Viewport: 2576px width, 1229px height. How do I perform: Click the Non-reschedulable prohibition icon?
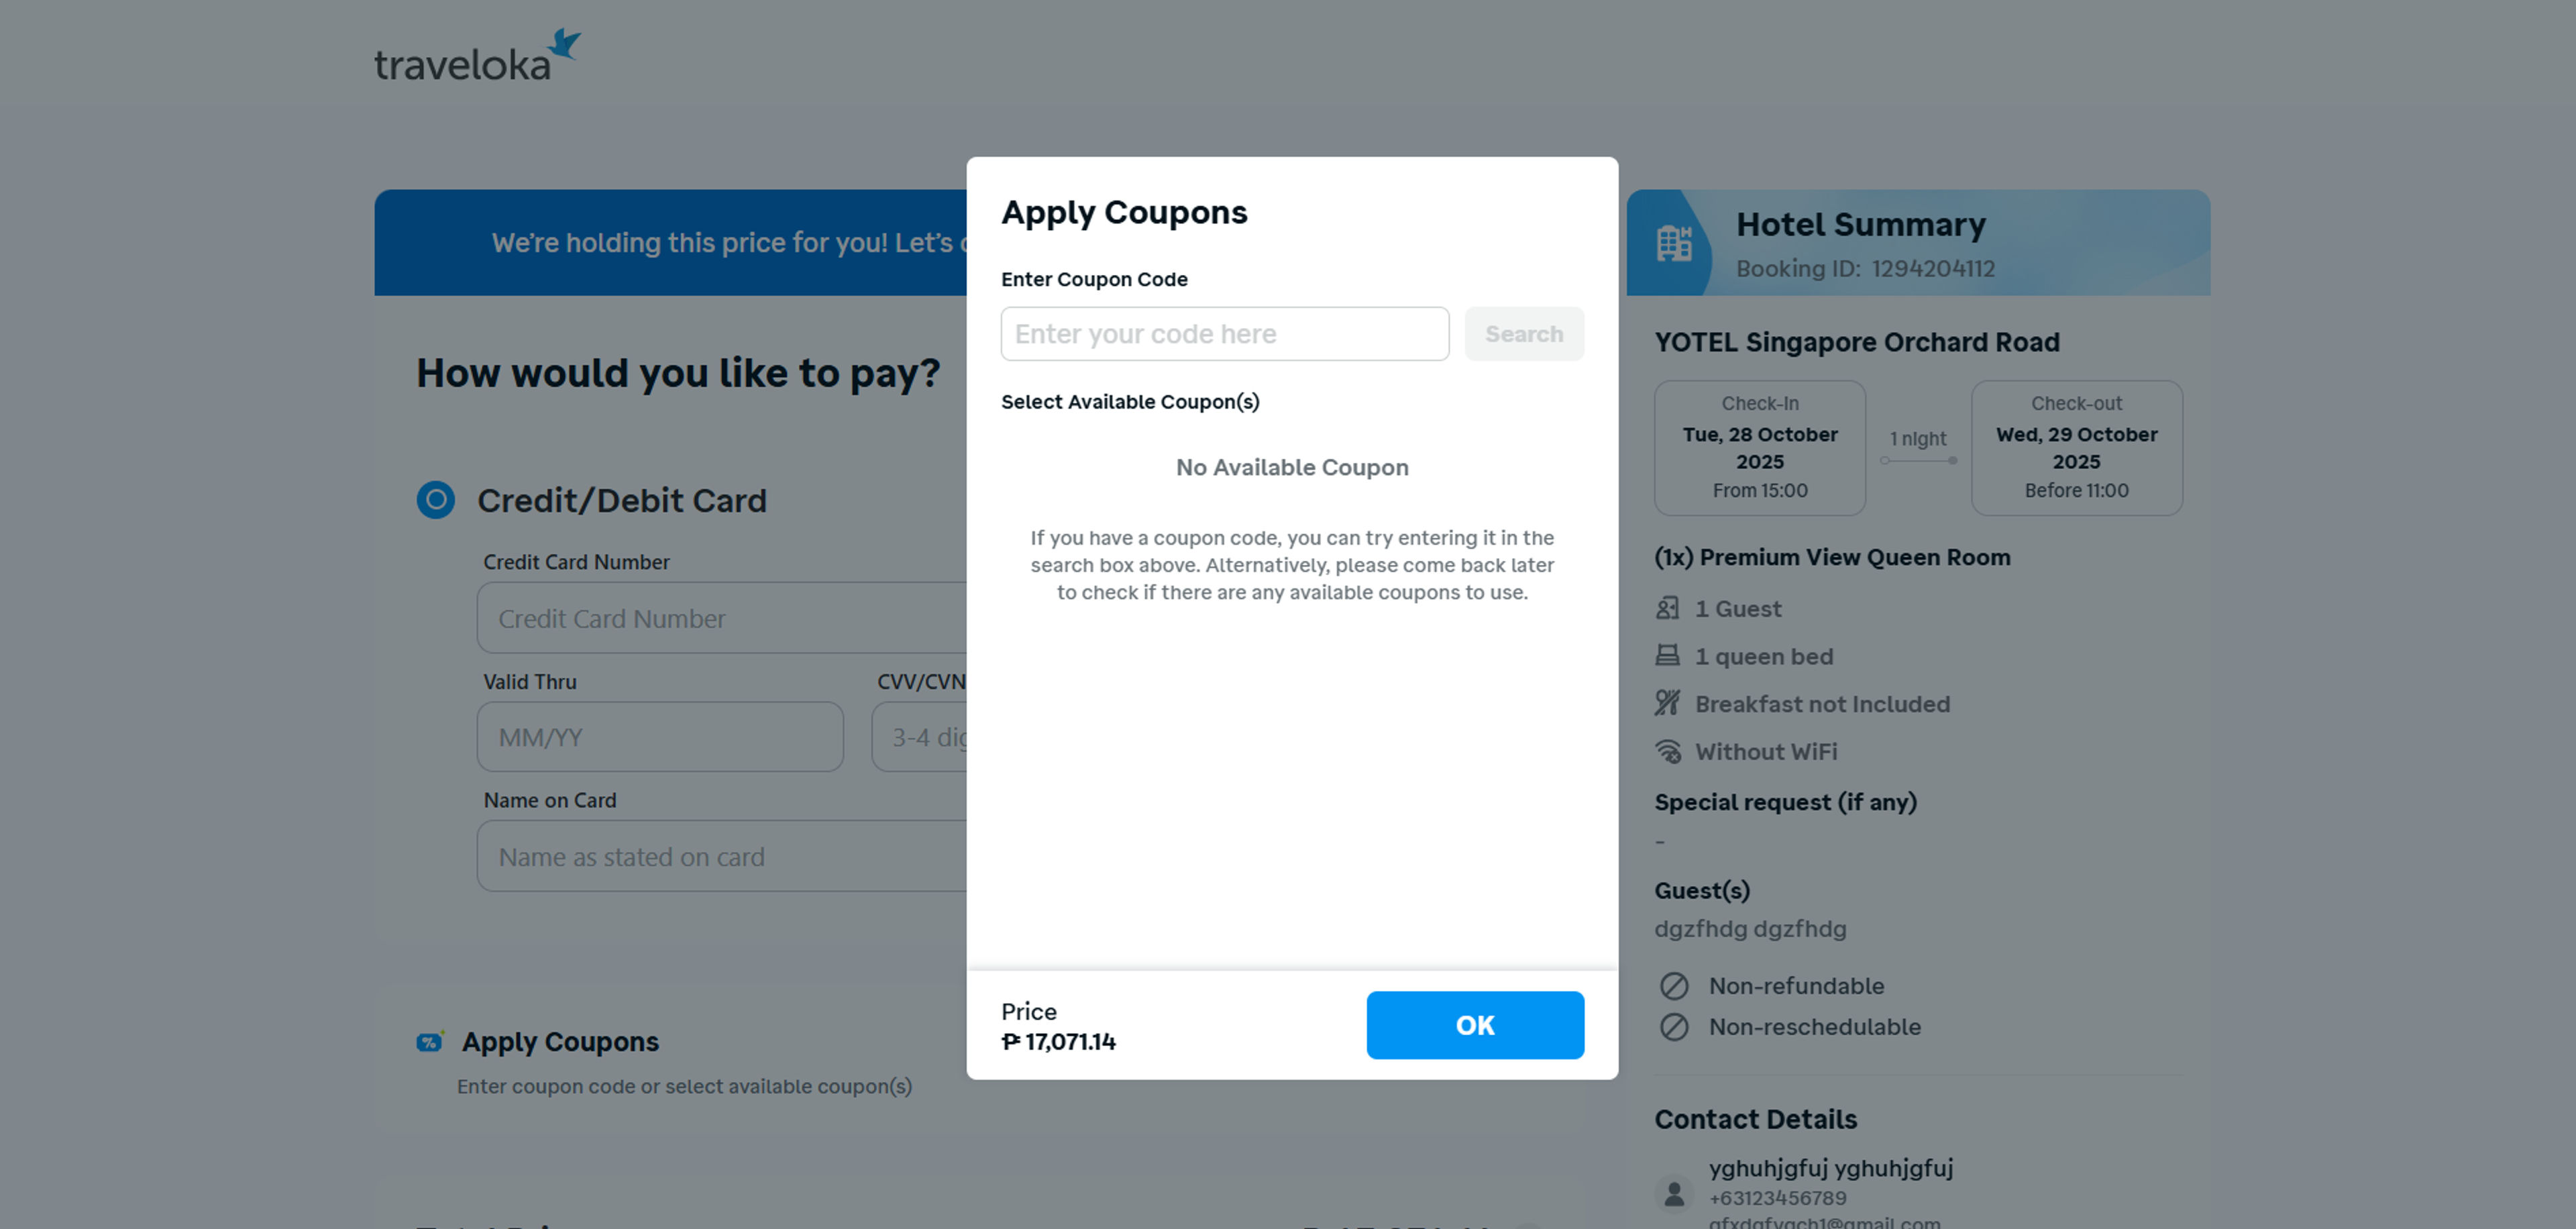tap(1675, 1027)
